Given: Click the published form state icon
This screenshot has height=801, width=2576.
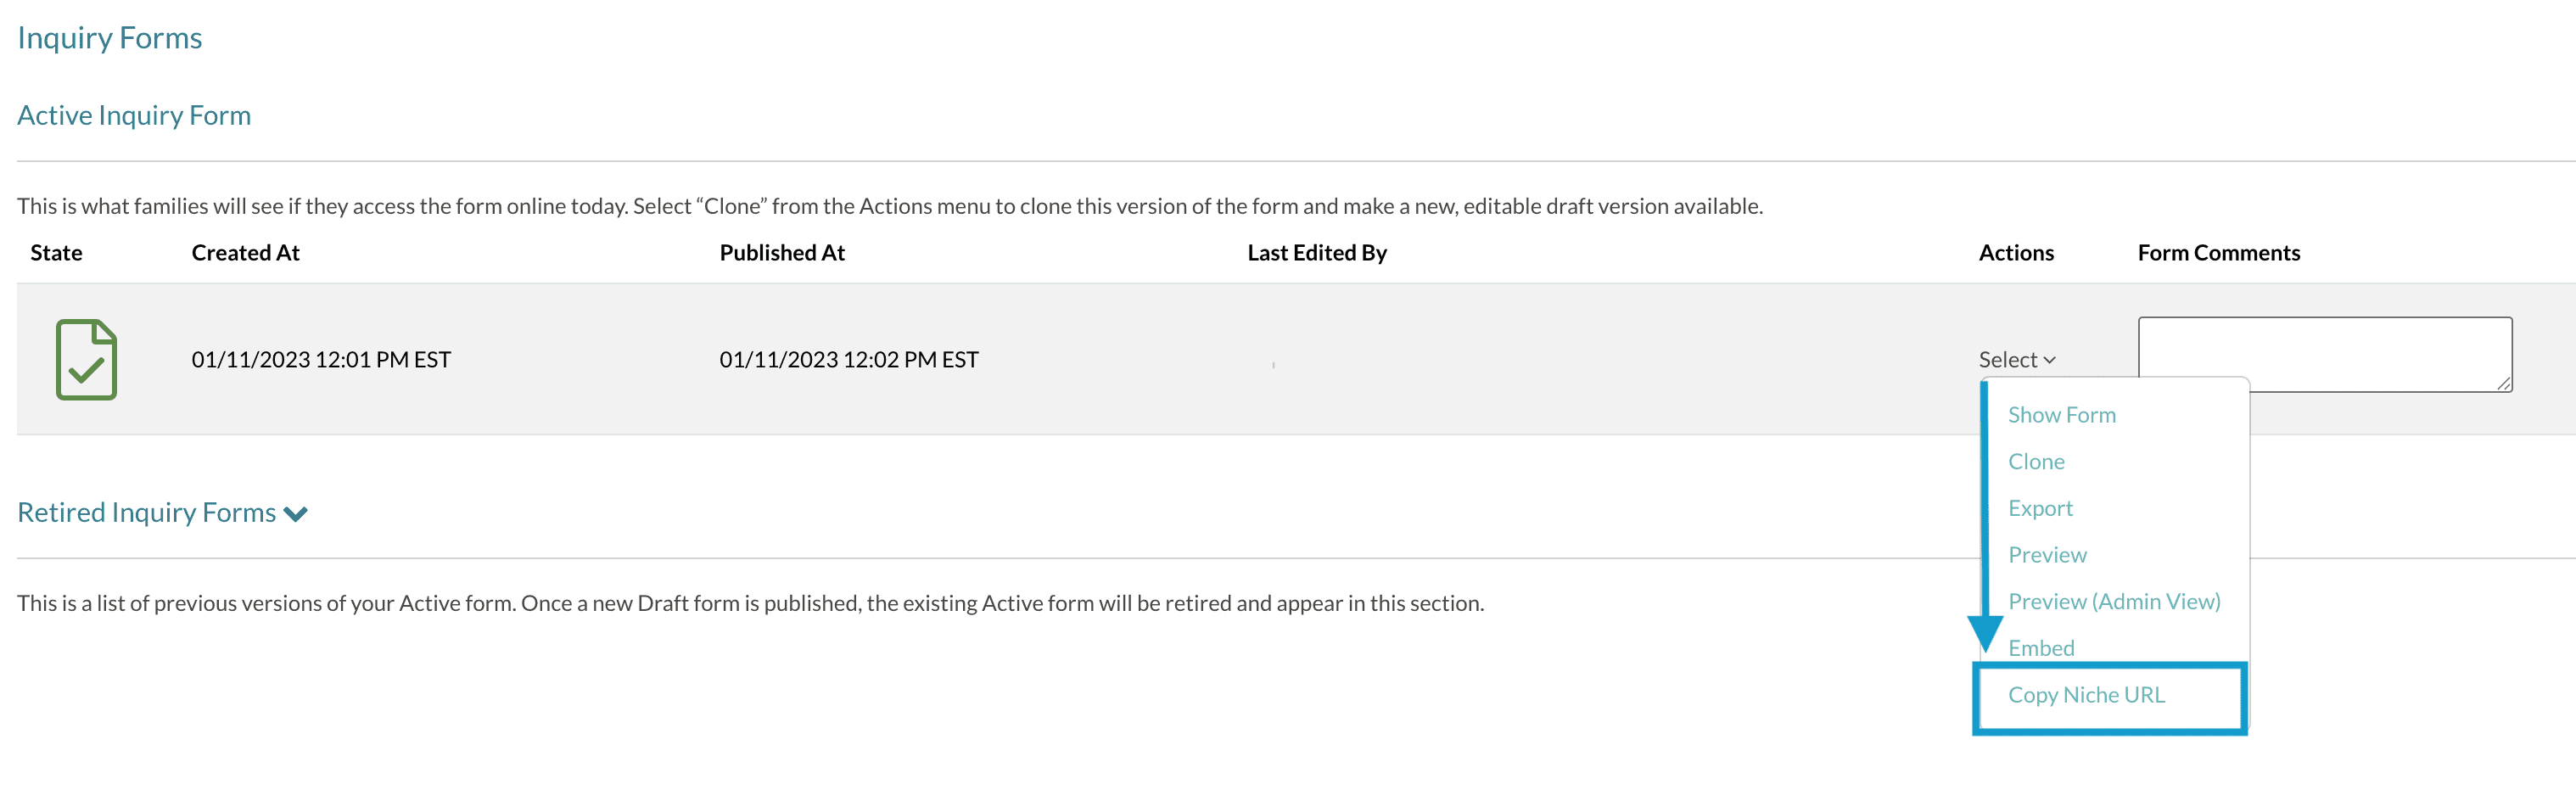Looking at the screenshot, I should click(86, 359).
